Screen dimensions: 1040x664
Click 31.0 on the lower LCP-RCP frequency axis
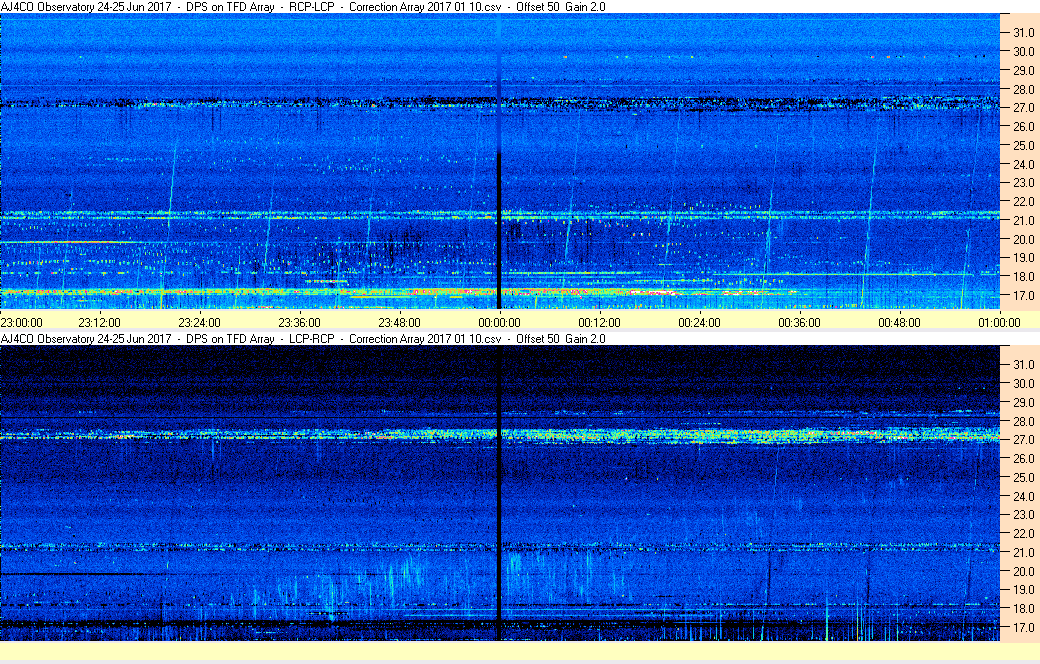click(x=1023, y=364)
